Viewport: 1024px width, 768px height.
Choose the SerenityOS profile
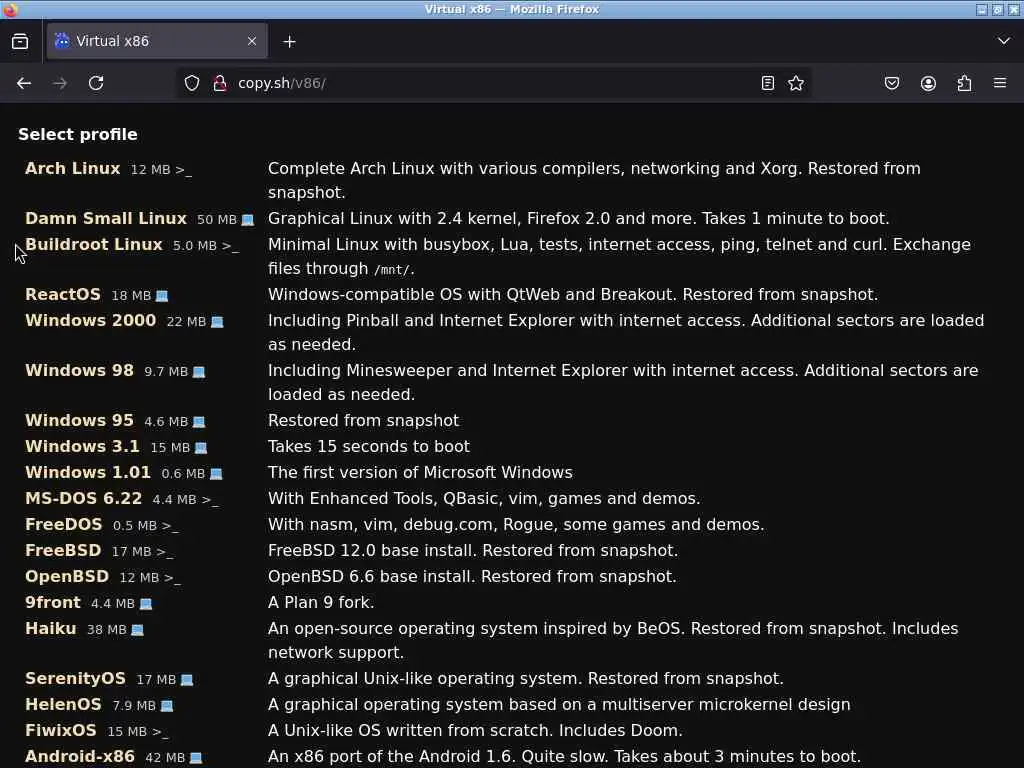(x=75, y=679)
